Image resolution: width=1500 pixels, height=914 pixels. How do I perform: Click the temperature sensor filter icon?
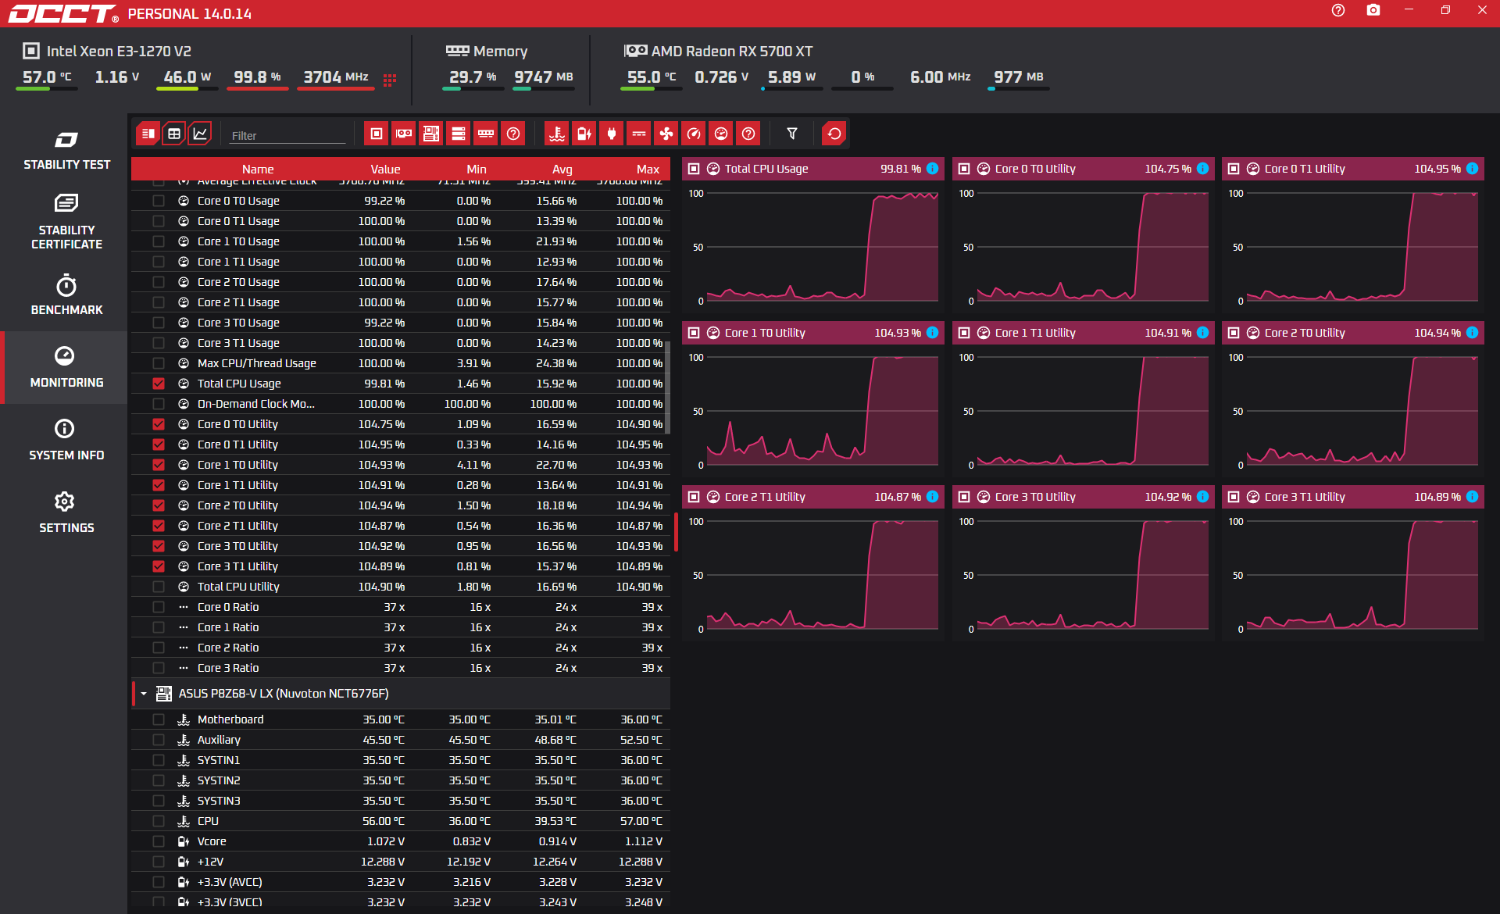(x=557, y=134)
